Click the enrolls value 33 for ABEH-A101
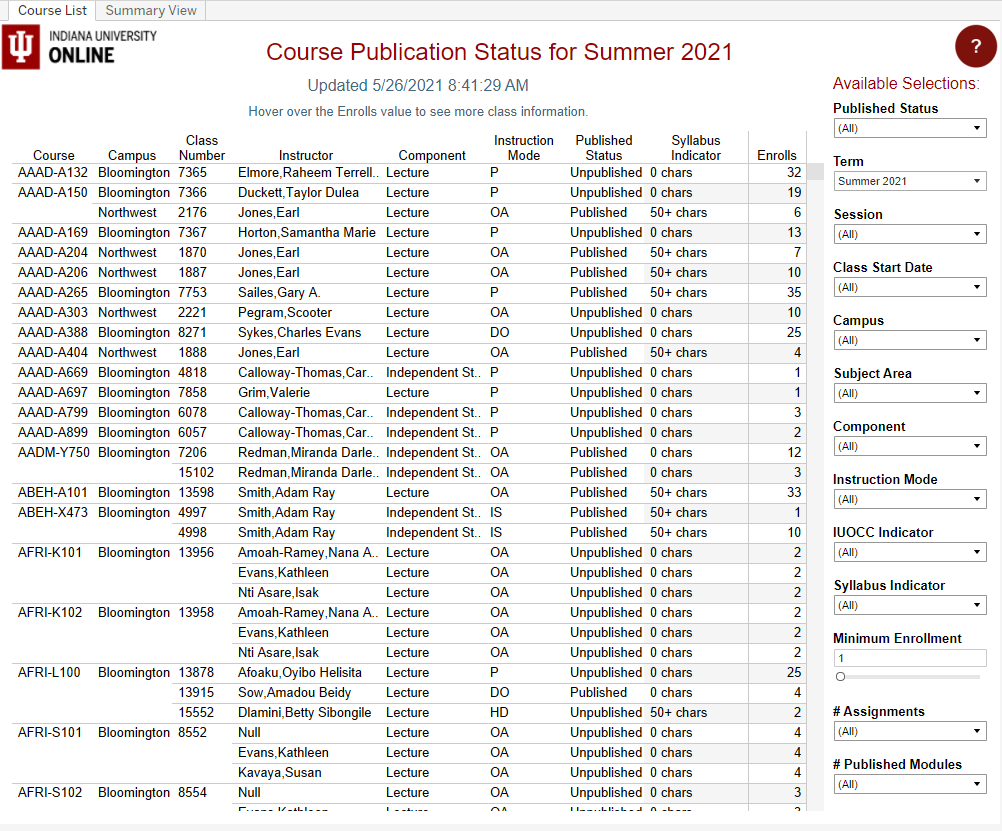Image resolution: width=1002 pixels, height=831 pixels. [x=793, y=492]
